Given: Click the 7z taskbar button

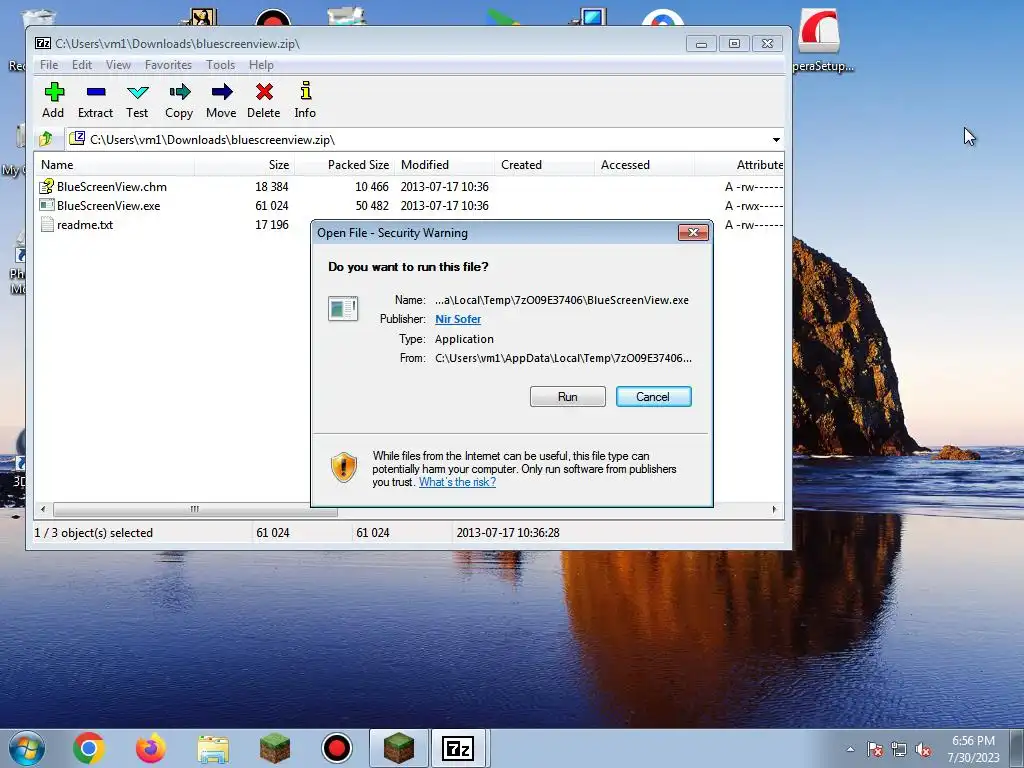Looking at the screenshot, I should click(x=458, y=748).
